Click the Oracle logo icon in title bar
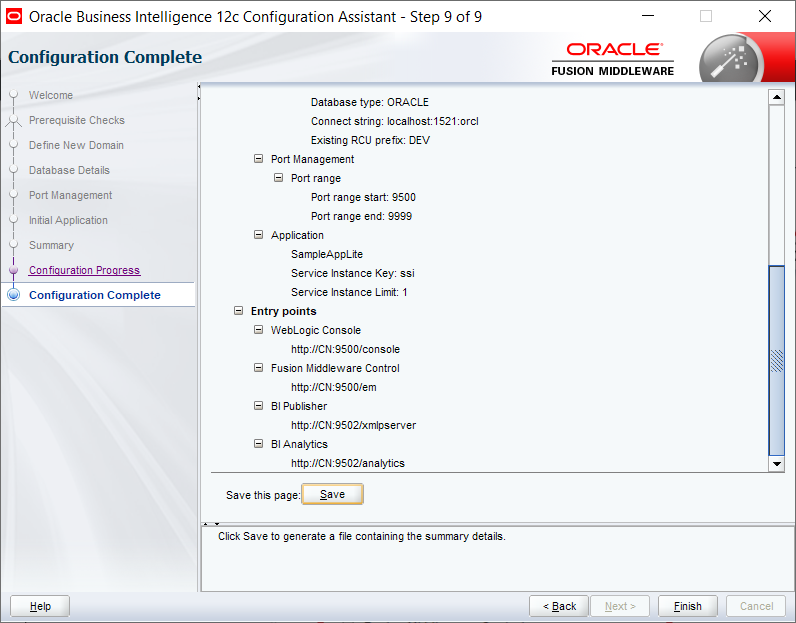This screenshot has height=623, width=796. pos(14,17)
